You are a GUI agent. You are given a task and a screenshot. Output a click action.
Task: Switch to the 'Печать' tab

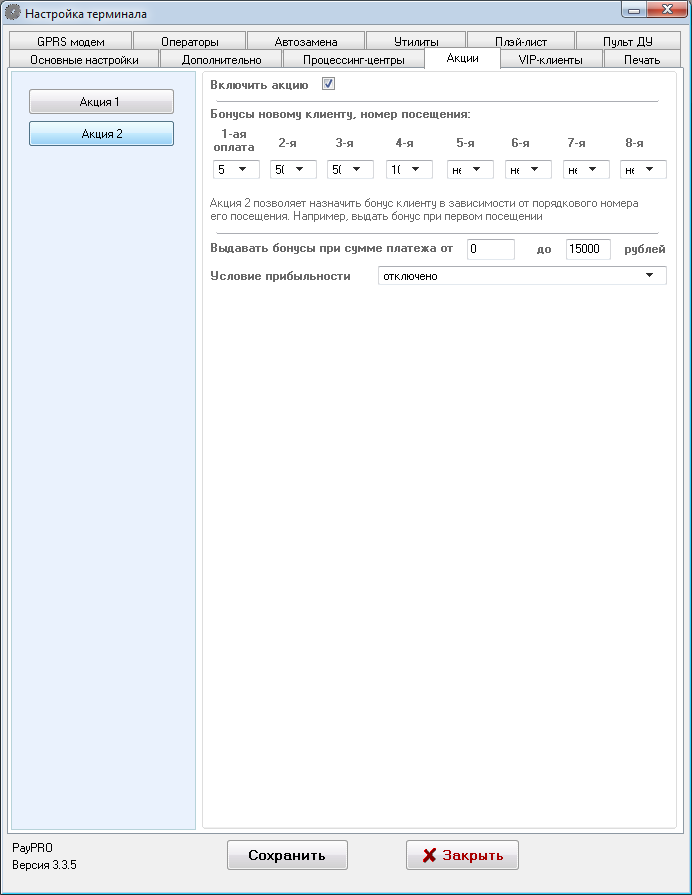coord(641,60)
